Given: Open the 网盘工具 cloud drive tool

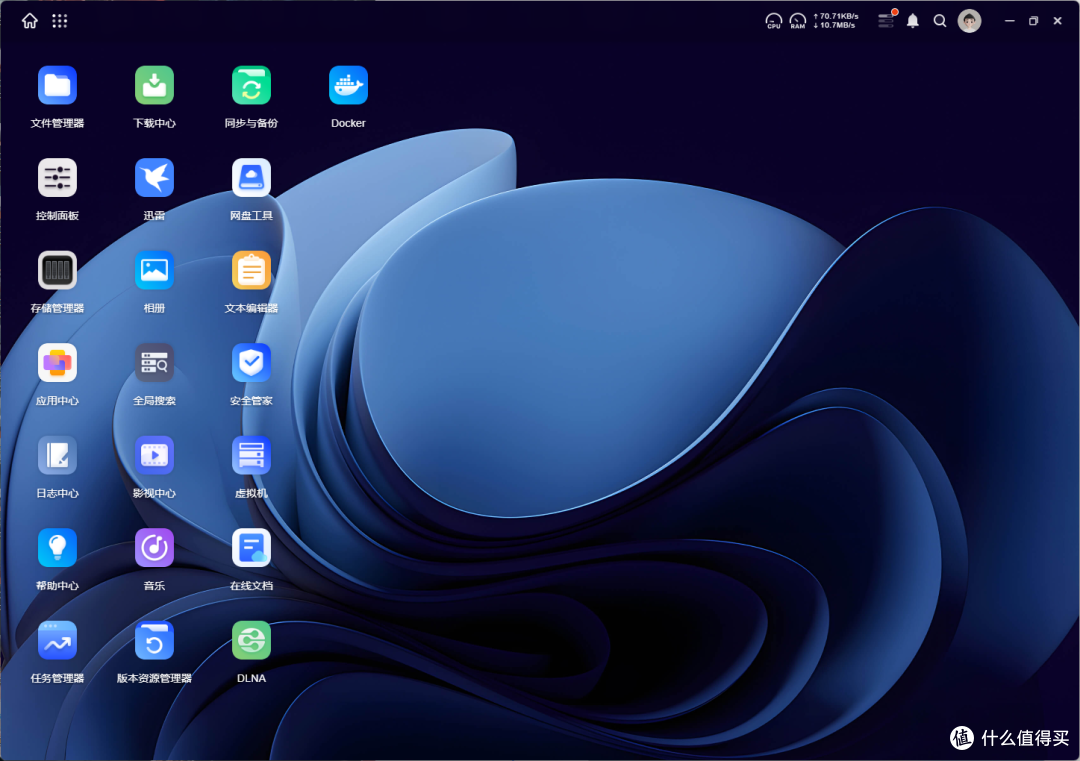Looking at the screenshot, I should [251, 178].
